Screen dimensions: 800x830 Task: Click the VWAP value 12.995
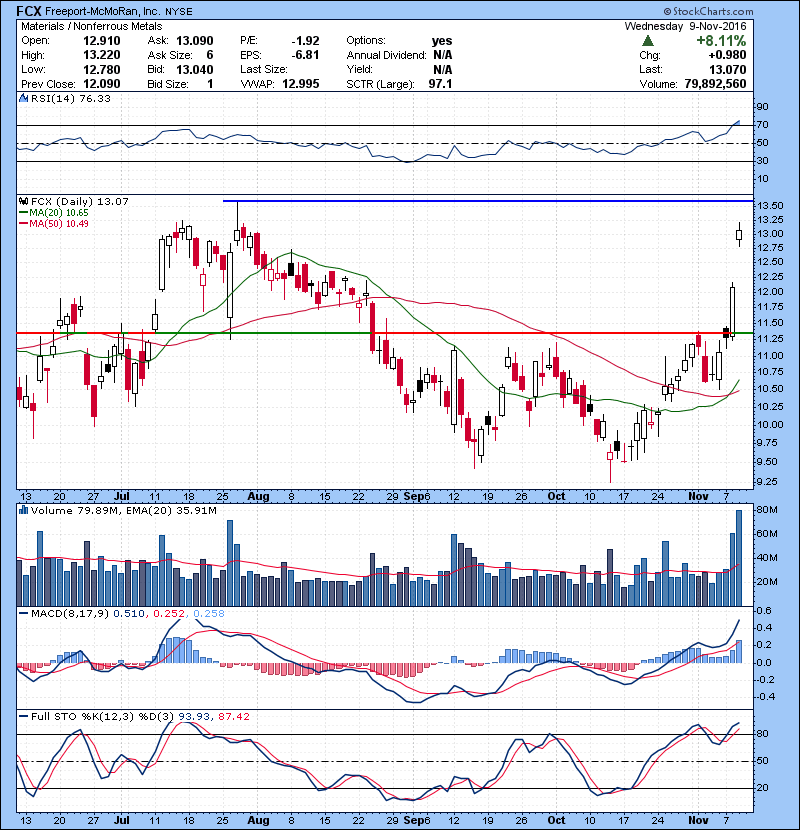tap(301, 84)
